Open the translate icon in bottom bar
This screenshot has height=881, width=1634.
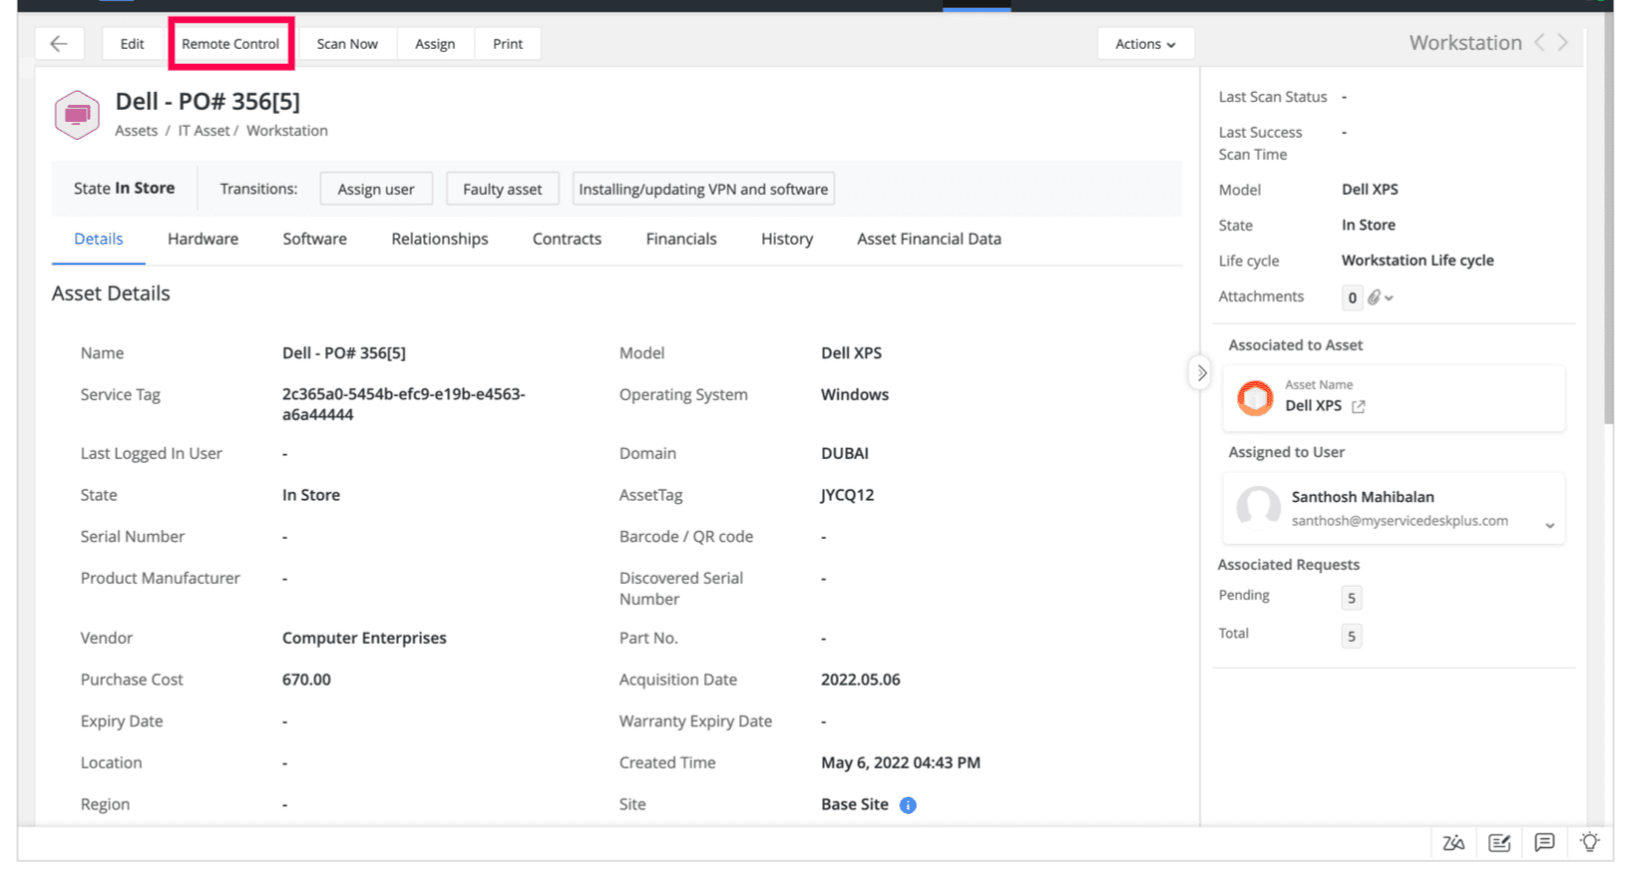[1453, 843]
